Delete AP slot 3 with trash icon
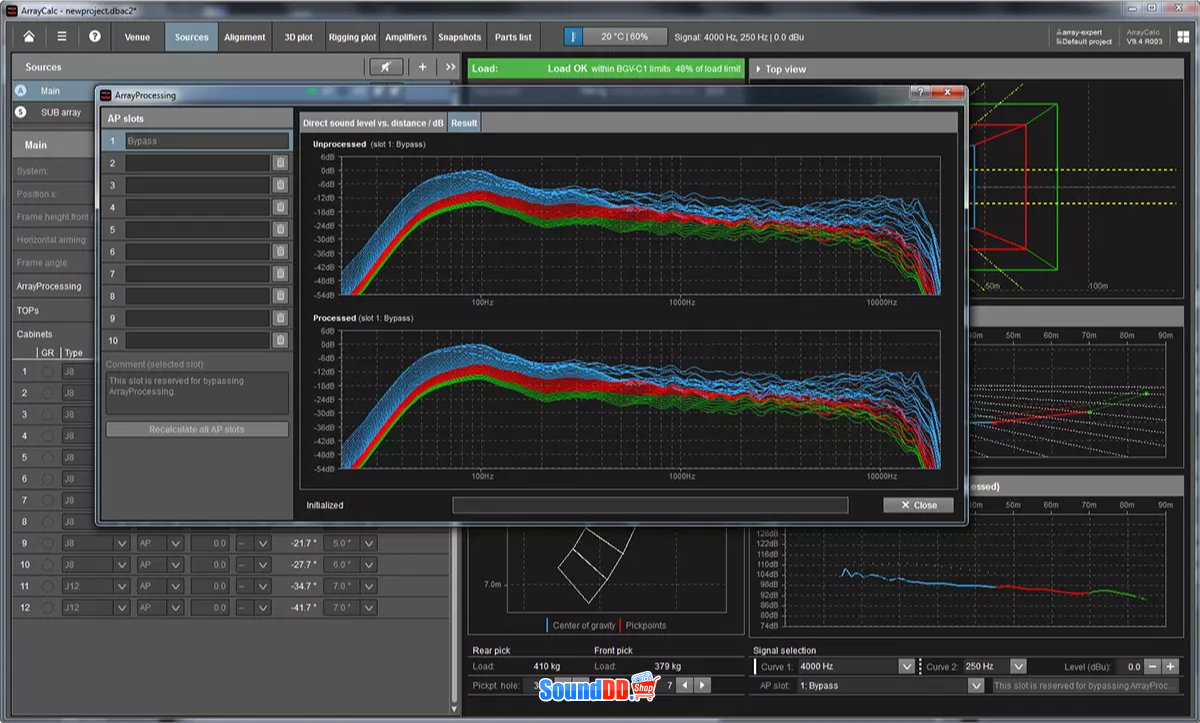Viewport: 1200px width, 723px height. pos(281,185)
